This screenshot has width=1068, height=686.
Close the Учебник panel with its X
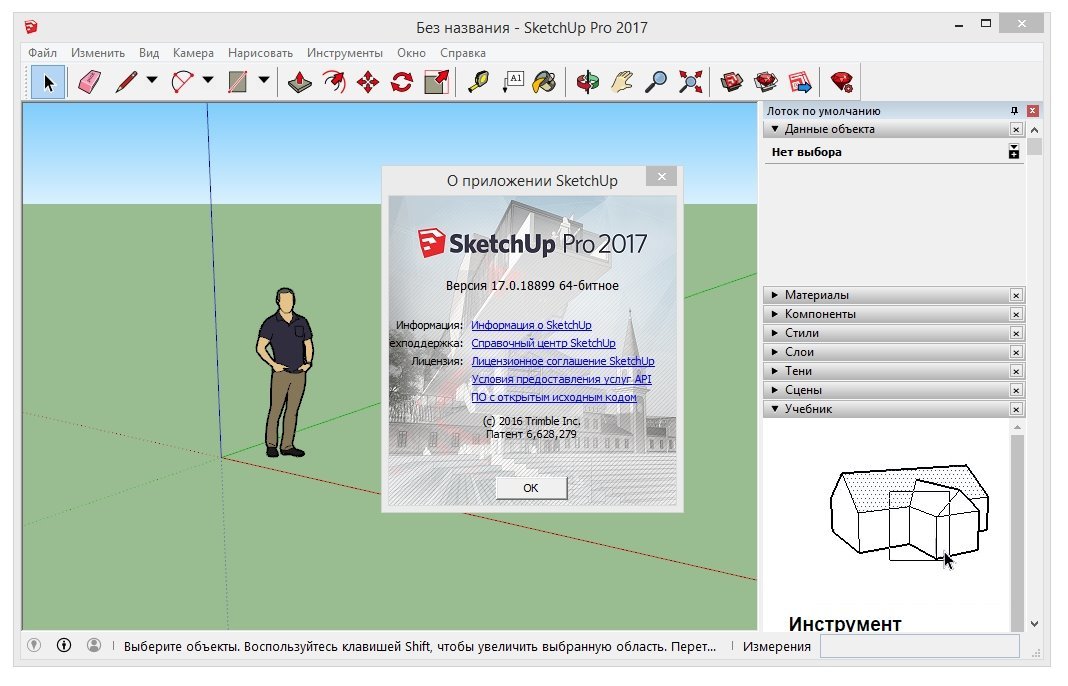tap(1016, 409)
